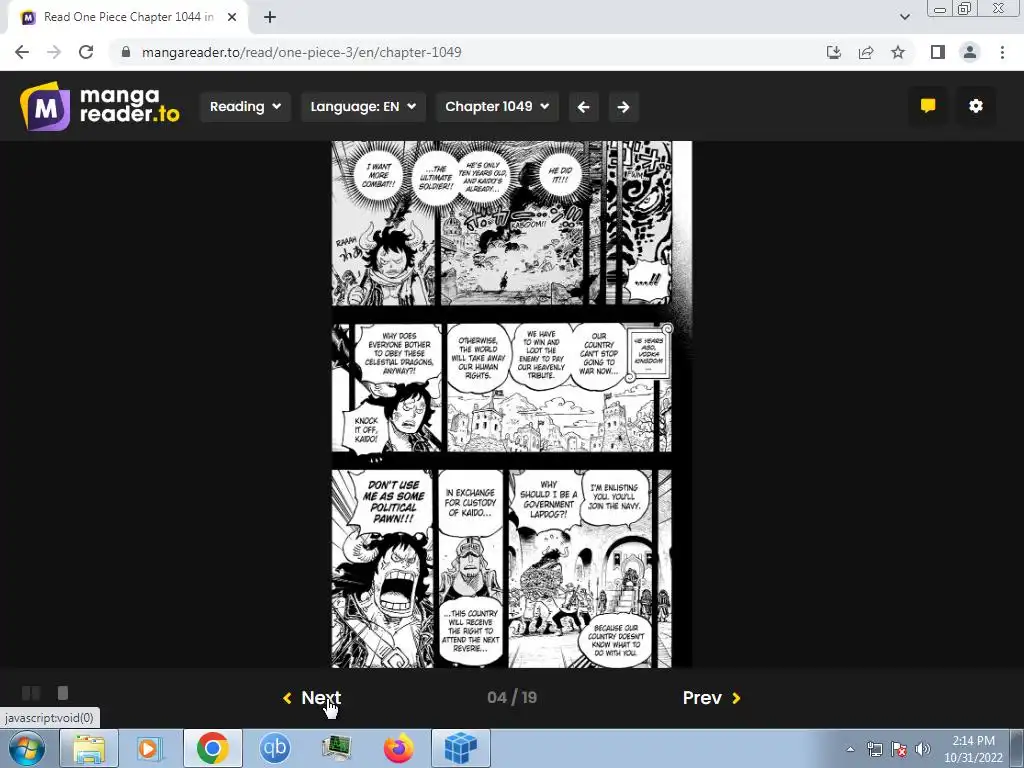
Task: Click the MangaReader.to logo
Action: pyautogui.click(x=99, y=106)
